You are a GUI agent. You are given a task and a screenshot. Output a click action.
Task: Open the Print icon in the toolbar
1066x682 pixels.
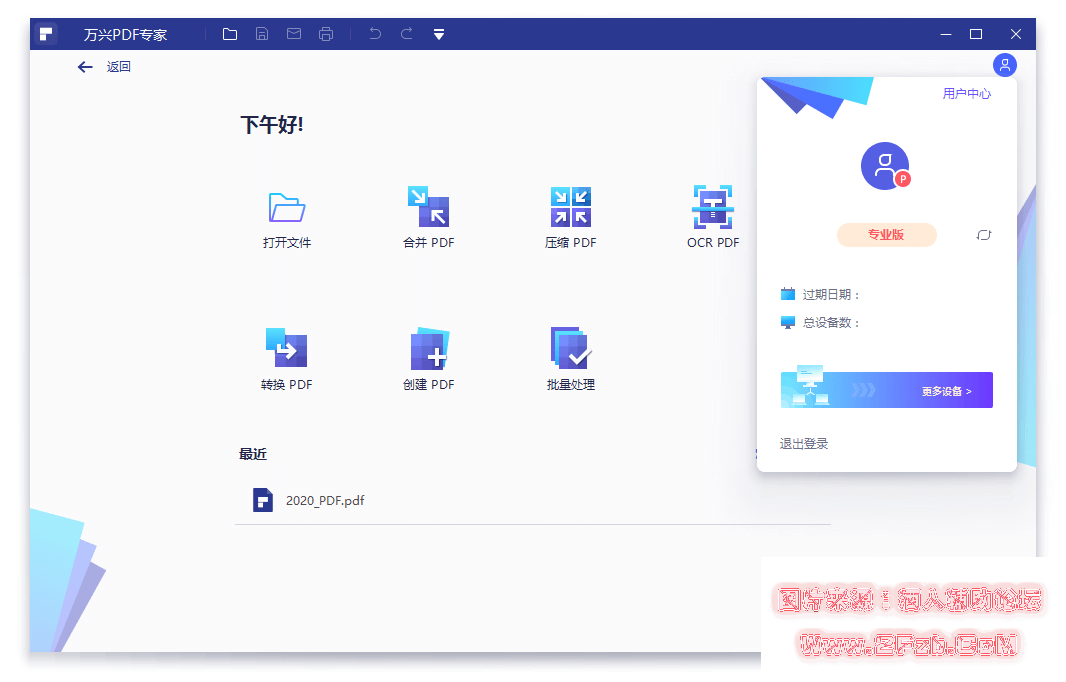click(325, 33)
